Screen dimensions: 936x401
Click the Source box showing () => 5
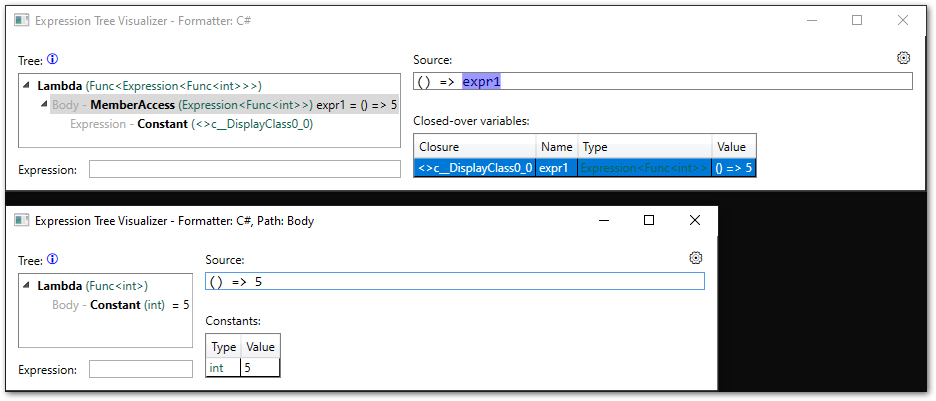coord(454,282)
